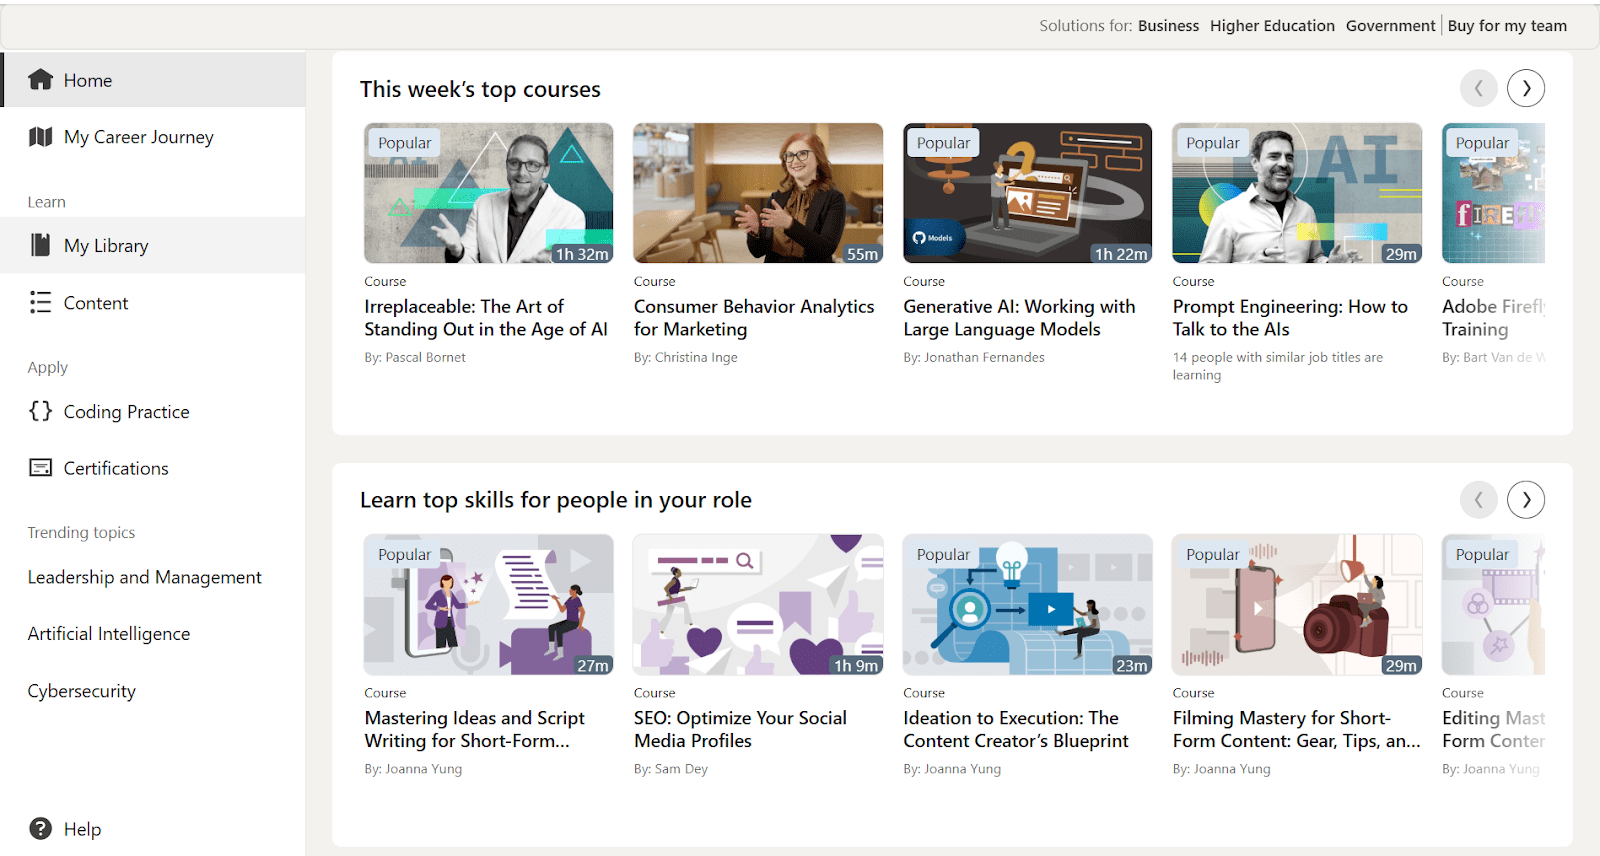This screenshot has height=856, width=1600.
Task: Open Government solutions link
Action: tap(1390, 26)
